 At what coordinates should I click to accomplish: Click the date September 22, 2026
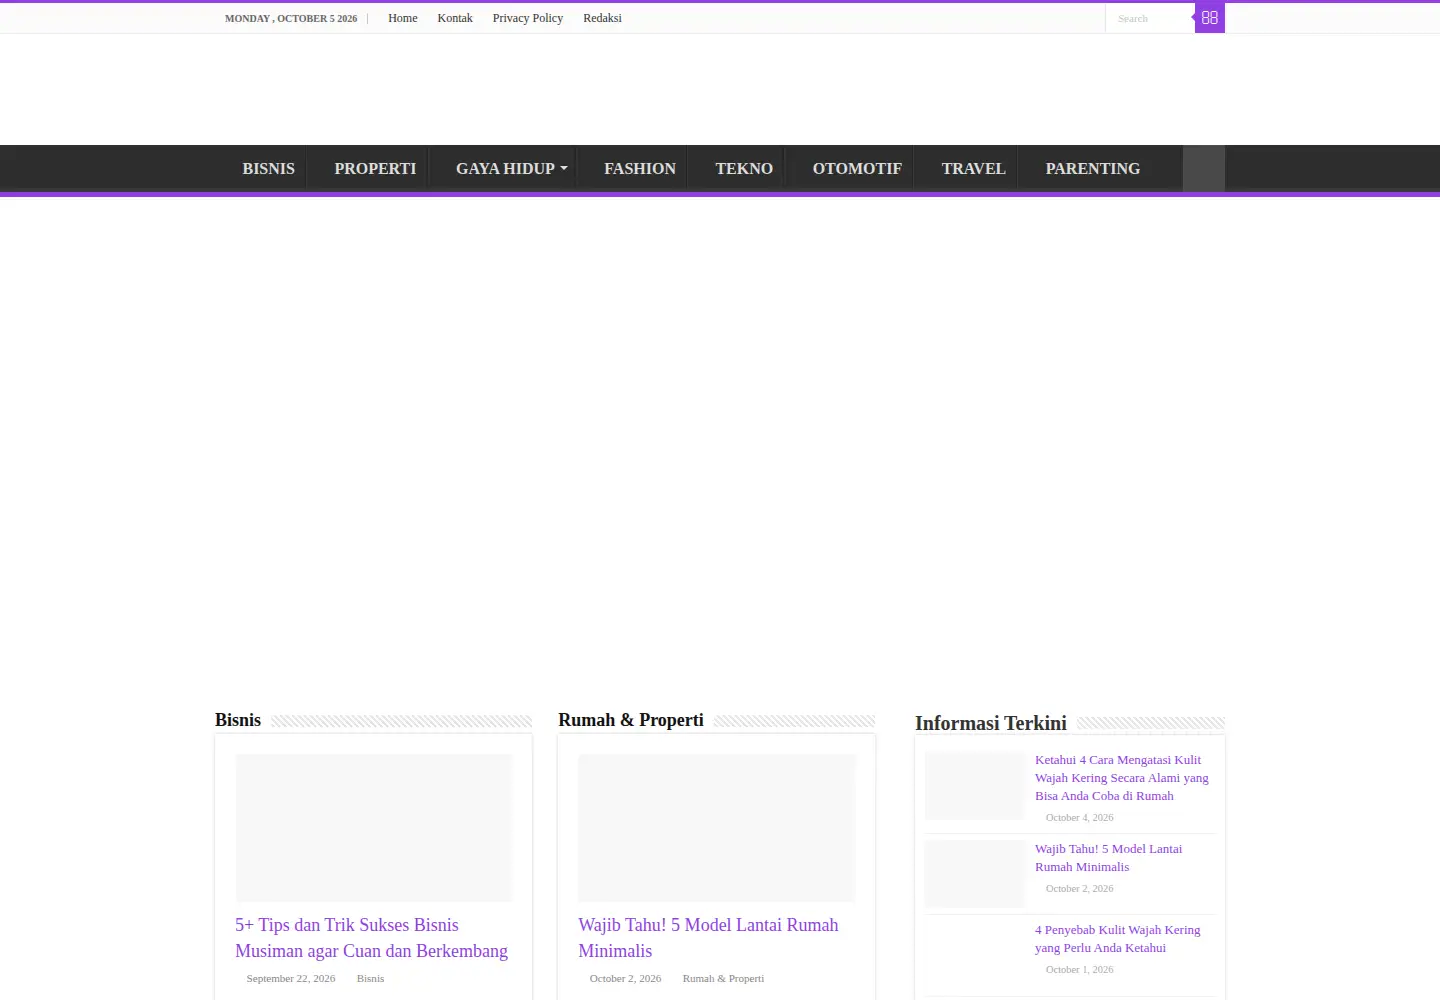(x=291, y=978)
